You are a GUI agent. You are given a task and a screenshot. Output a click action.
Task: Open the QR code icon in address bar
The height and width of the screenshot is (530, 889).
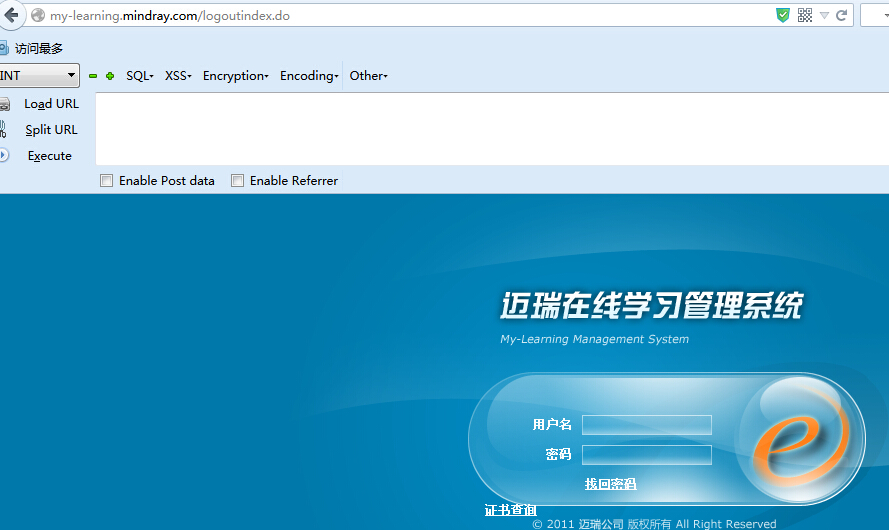point(805,15)
